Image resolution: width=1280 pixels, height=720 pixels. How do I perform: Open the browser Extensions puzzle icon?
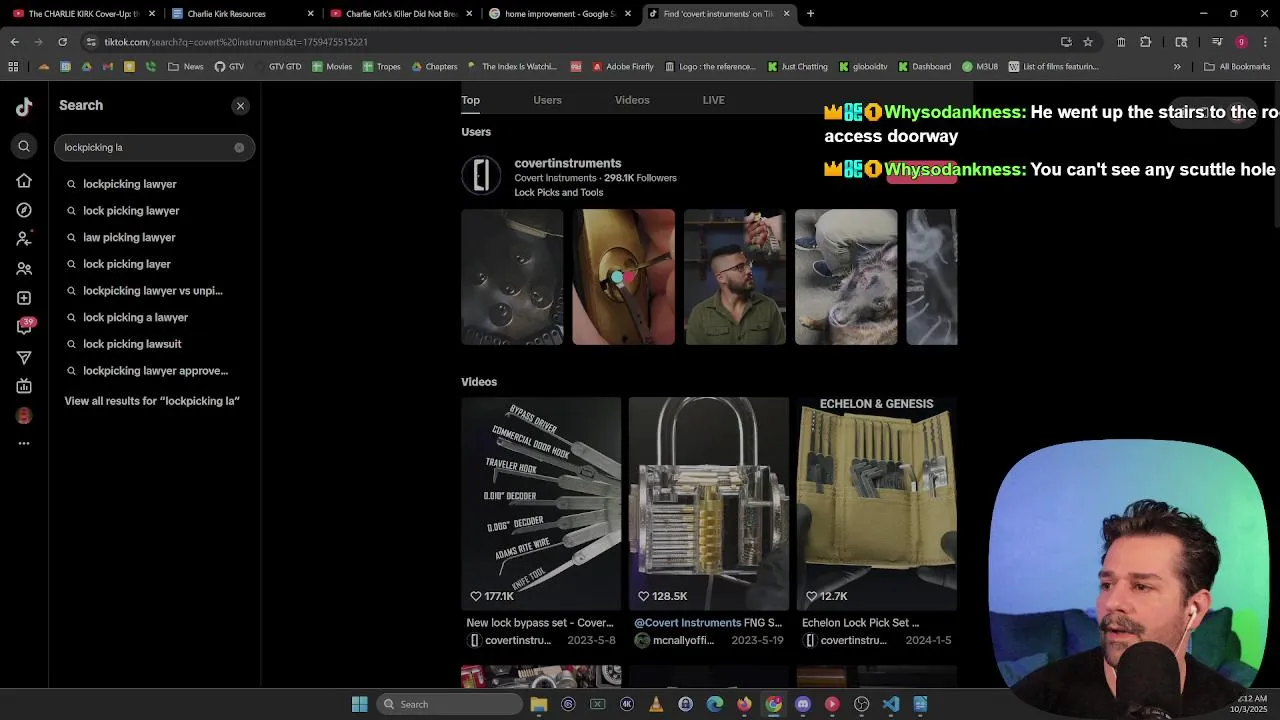pos(1145,42)
